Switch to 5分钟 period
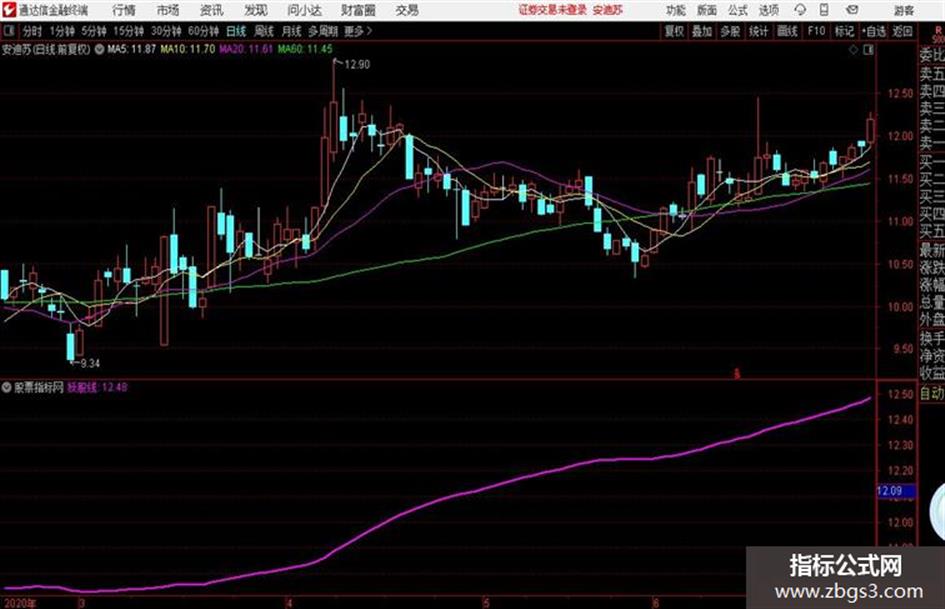Viewport: 945px width, 609px height. [x=93, y=31]
